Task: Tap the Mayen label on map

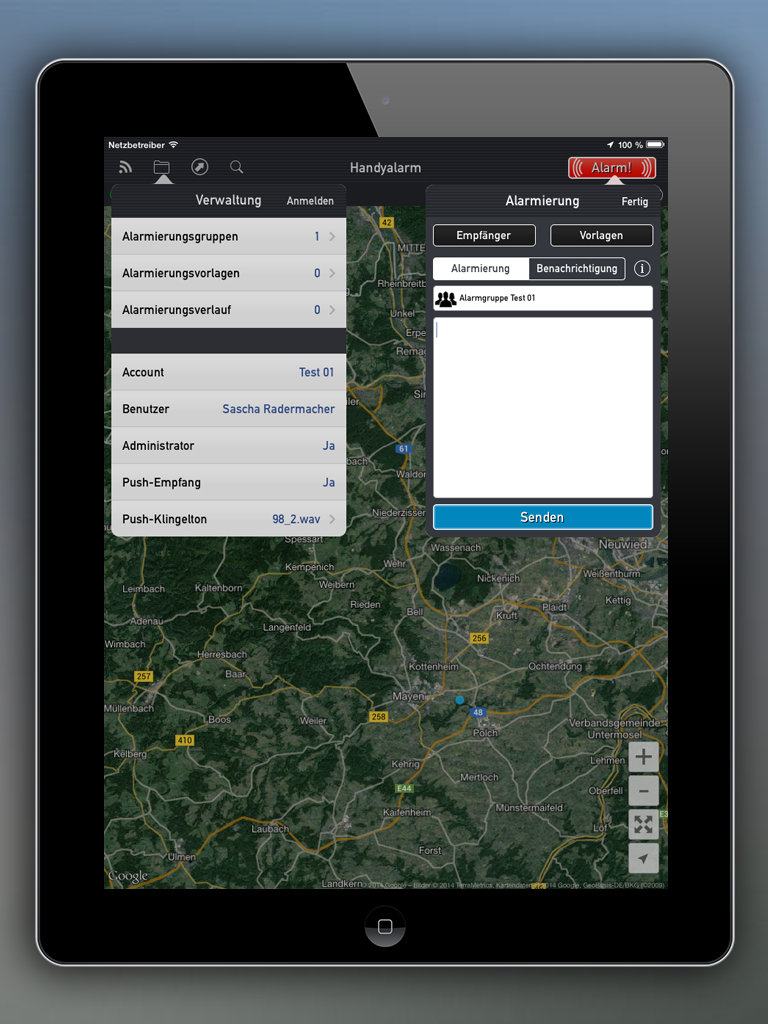Action: [408, 697]
